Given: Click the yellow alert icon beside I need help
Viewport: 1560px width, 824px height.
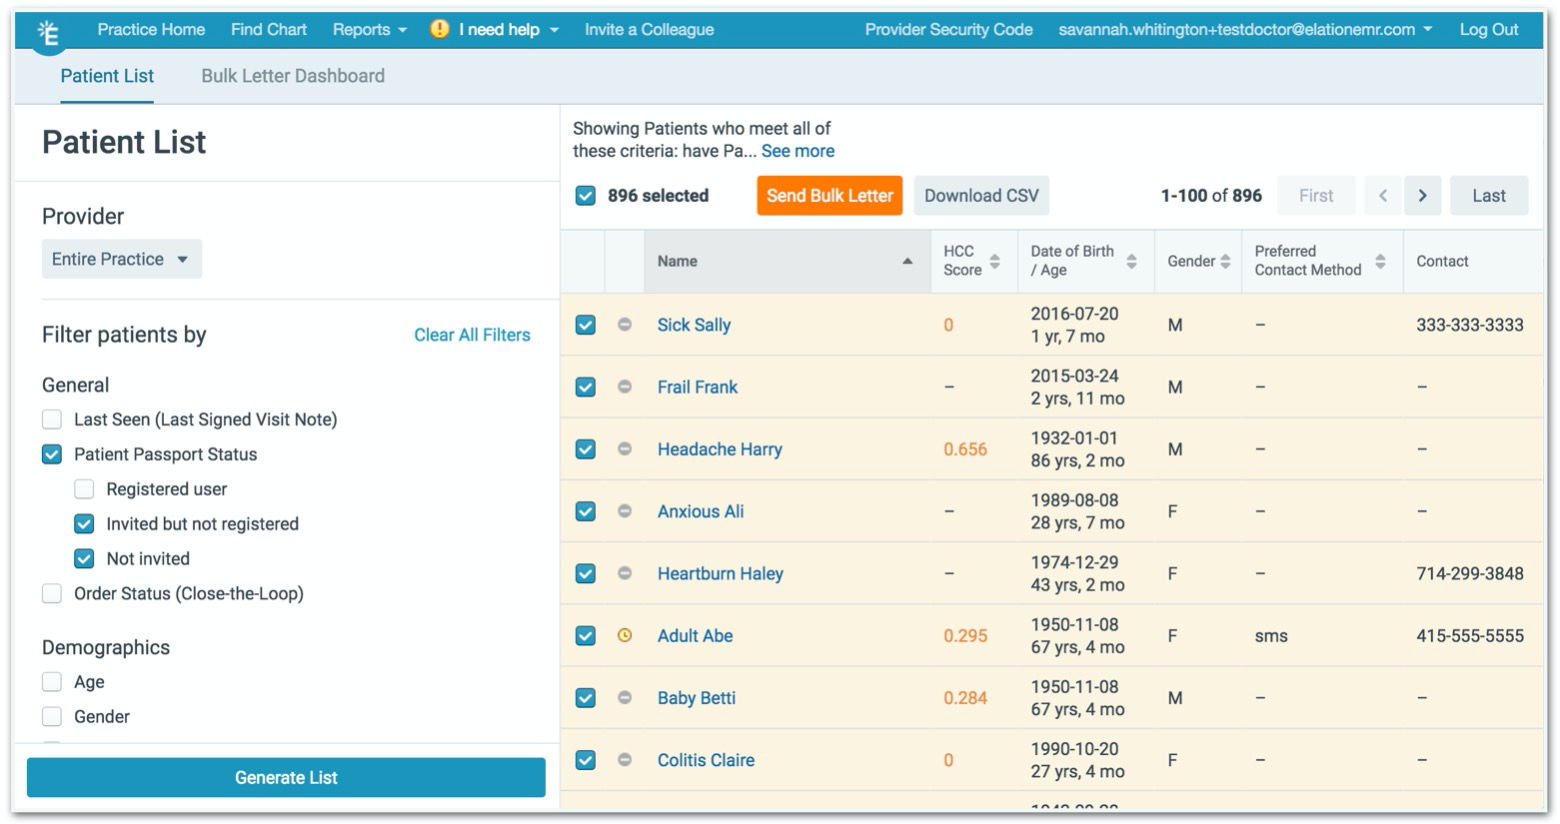Looking at the screenshot, I should (439, 29).
